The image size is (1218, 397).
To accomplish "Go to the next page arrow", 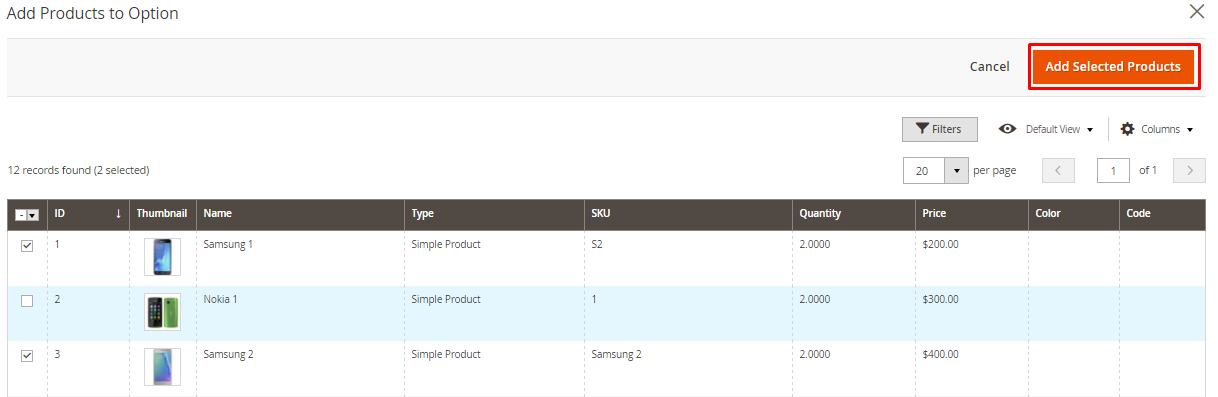I will coord(1189,170).
